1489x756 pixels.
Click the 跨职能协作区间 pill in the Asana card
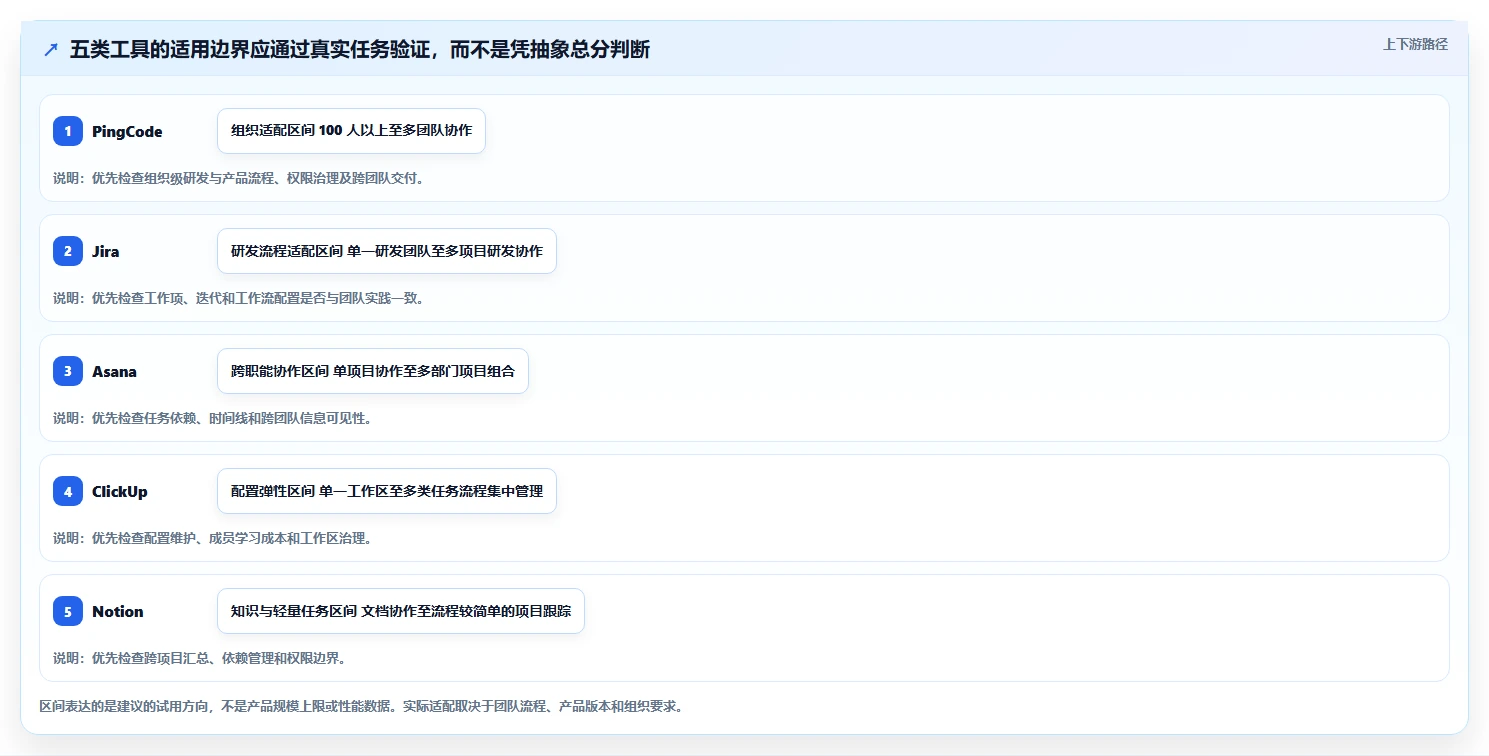pos(373,371)
